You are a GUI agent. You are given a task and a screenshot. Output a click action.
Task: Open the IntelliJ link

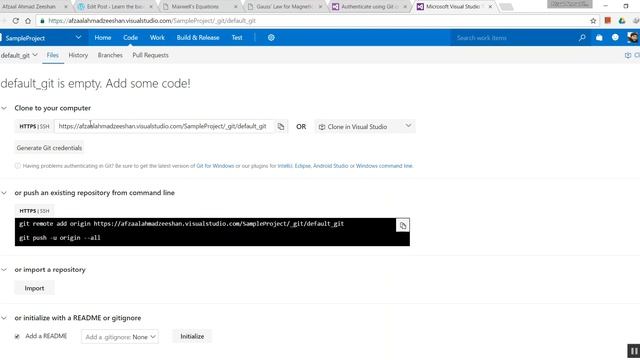pyautogui.click(x=285, y=166)
